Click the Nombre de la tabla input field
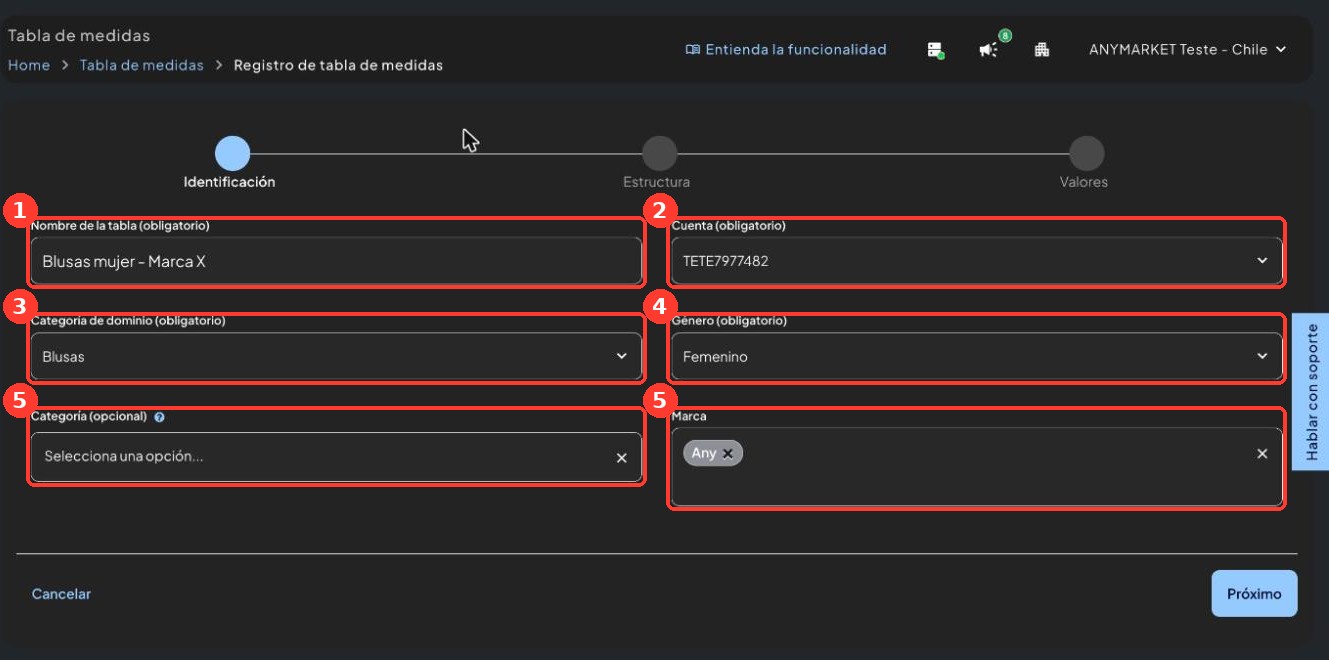The height and width of the screenshot is (660, 1329). click(336, 261)
